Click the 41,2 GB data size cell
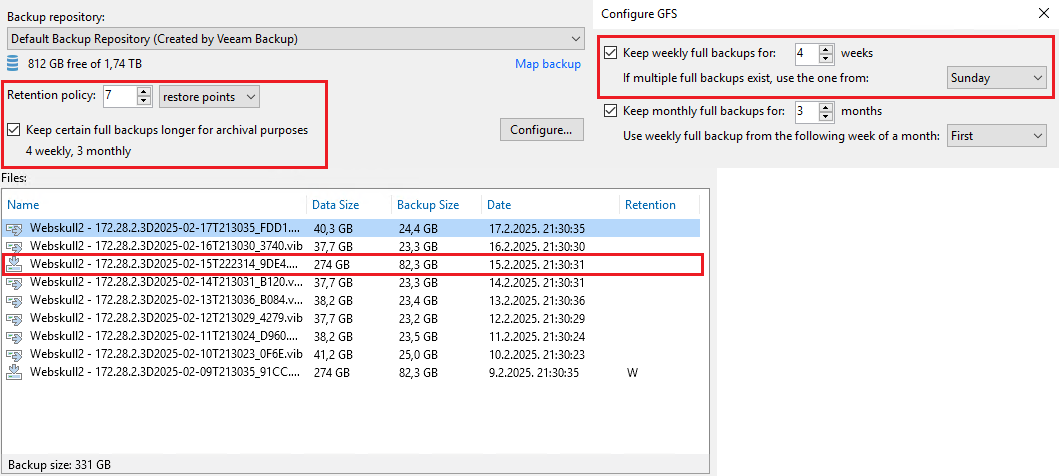The image size is (1059, 476). coord(333,354)
